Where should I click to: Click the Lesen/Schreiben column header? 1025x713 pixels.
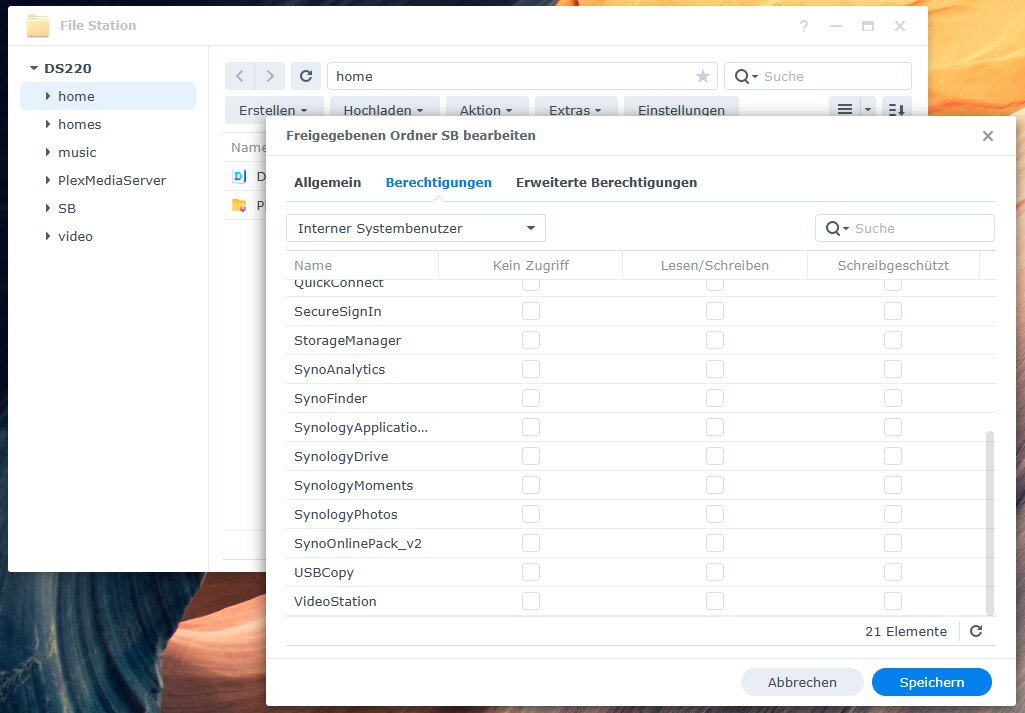coord(714,265)
